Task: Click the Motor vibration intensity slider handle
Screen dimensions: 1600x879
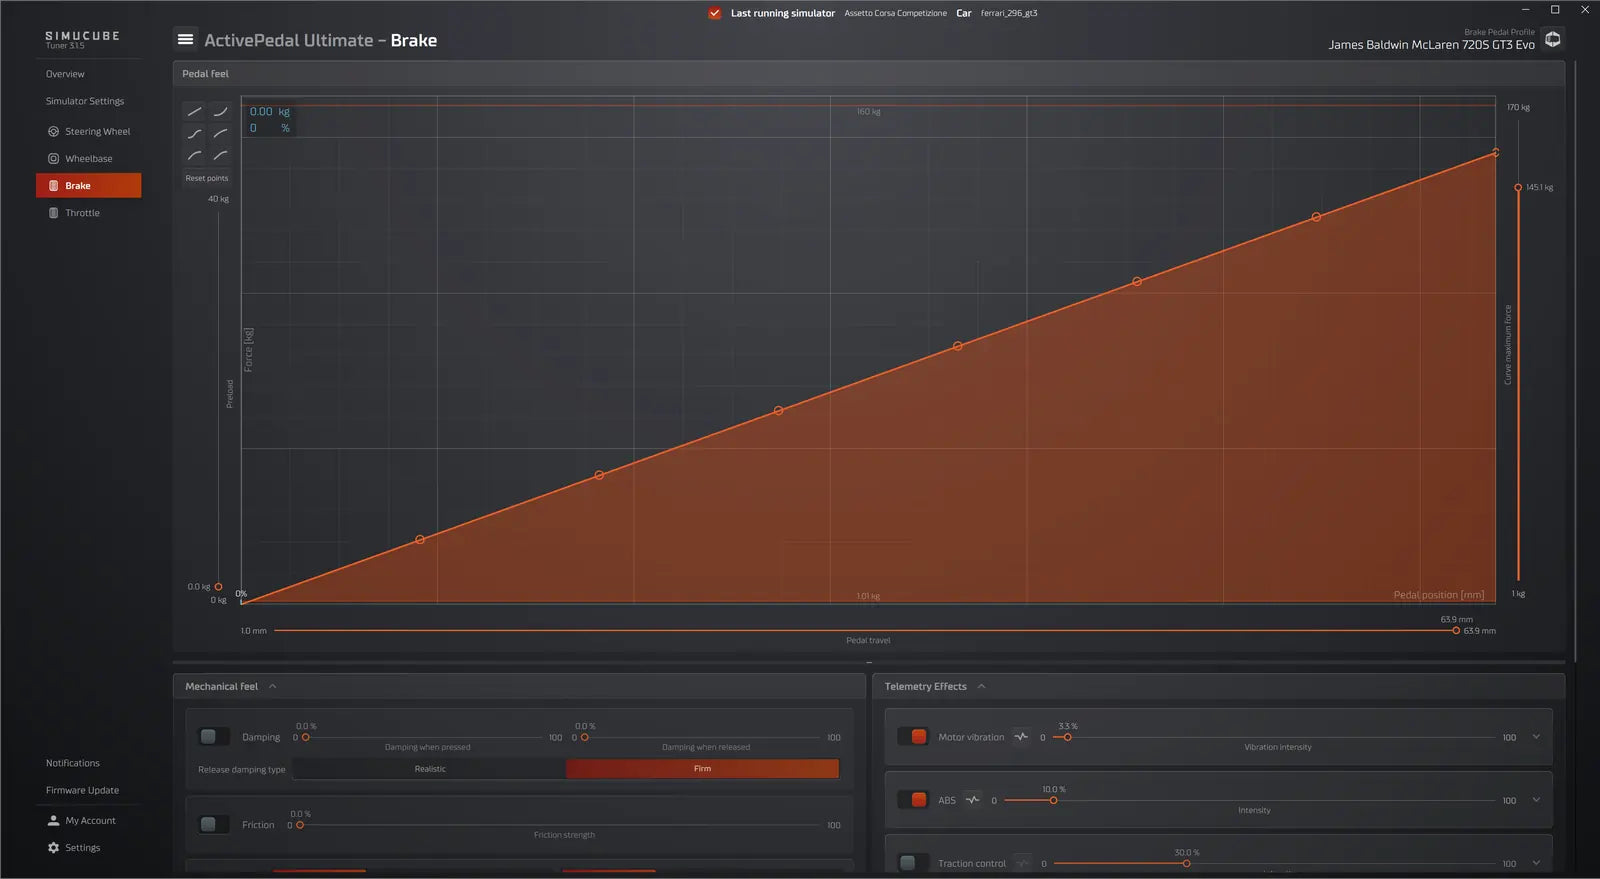Action: (1067, 737)
